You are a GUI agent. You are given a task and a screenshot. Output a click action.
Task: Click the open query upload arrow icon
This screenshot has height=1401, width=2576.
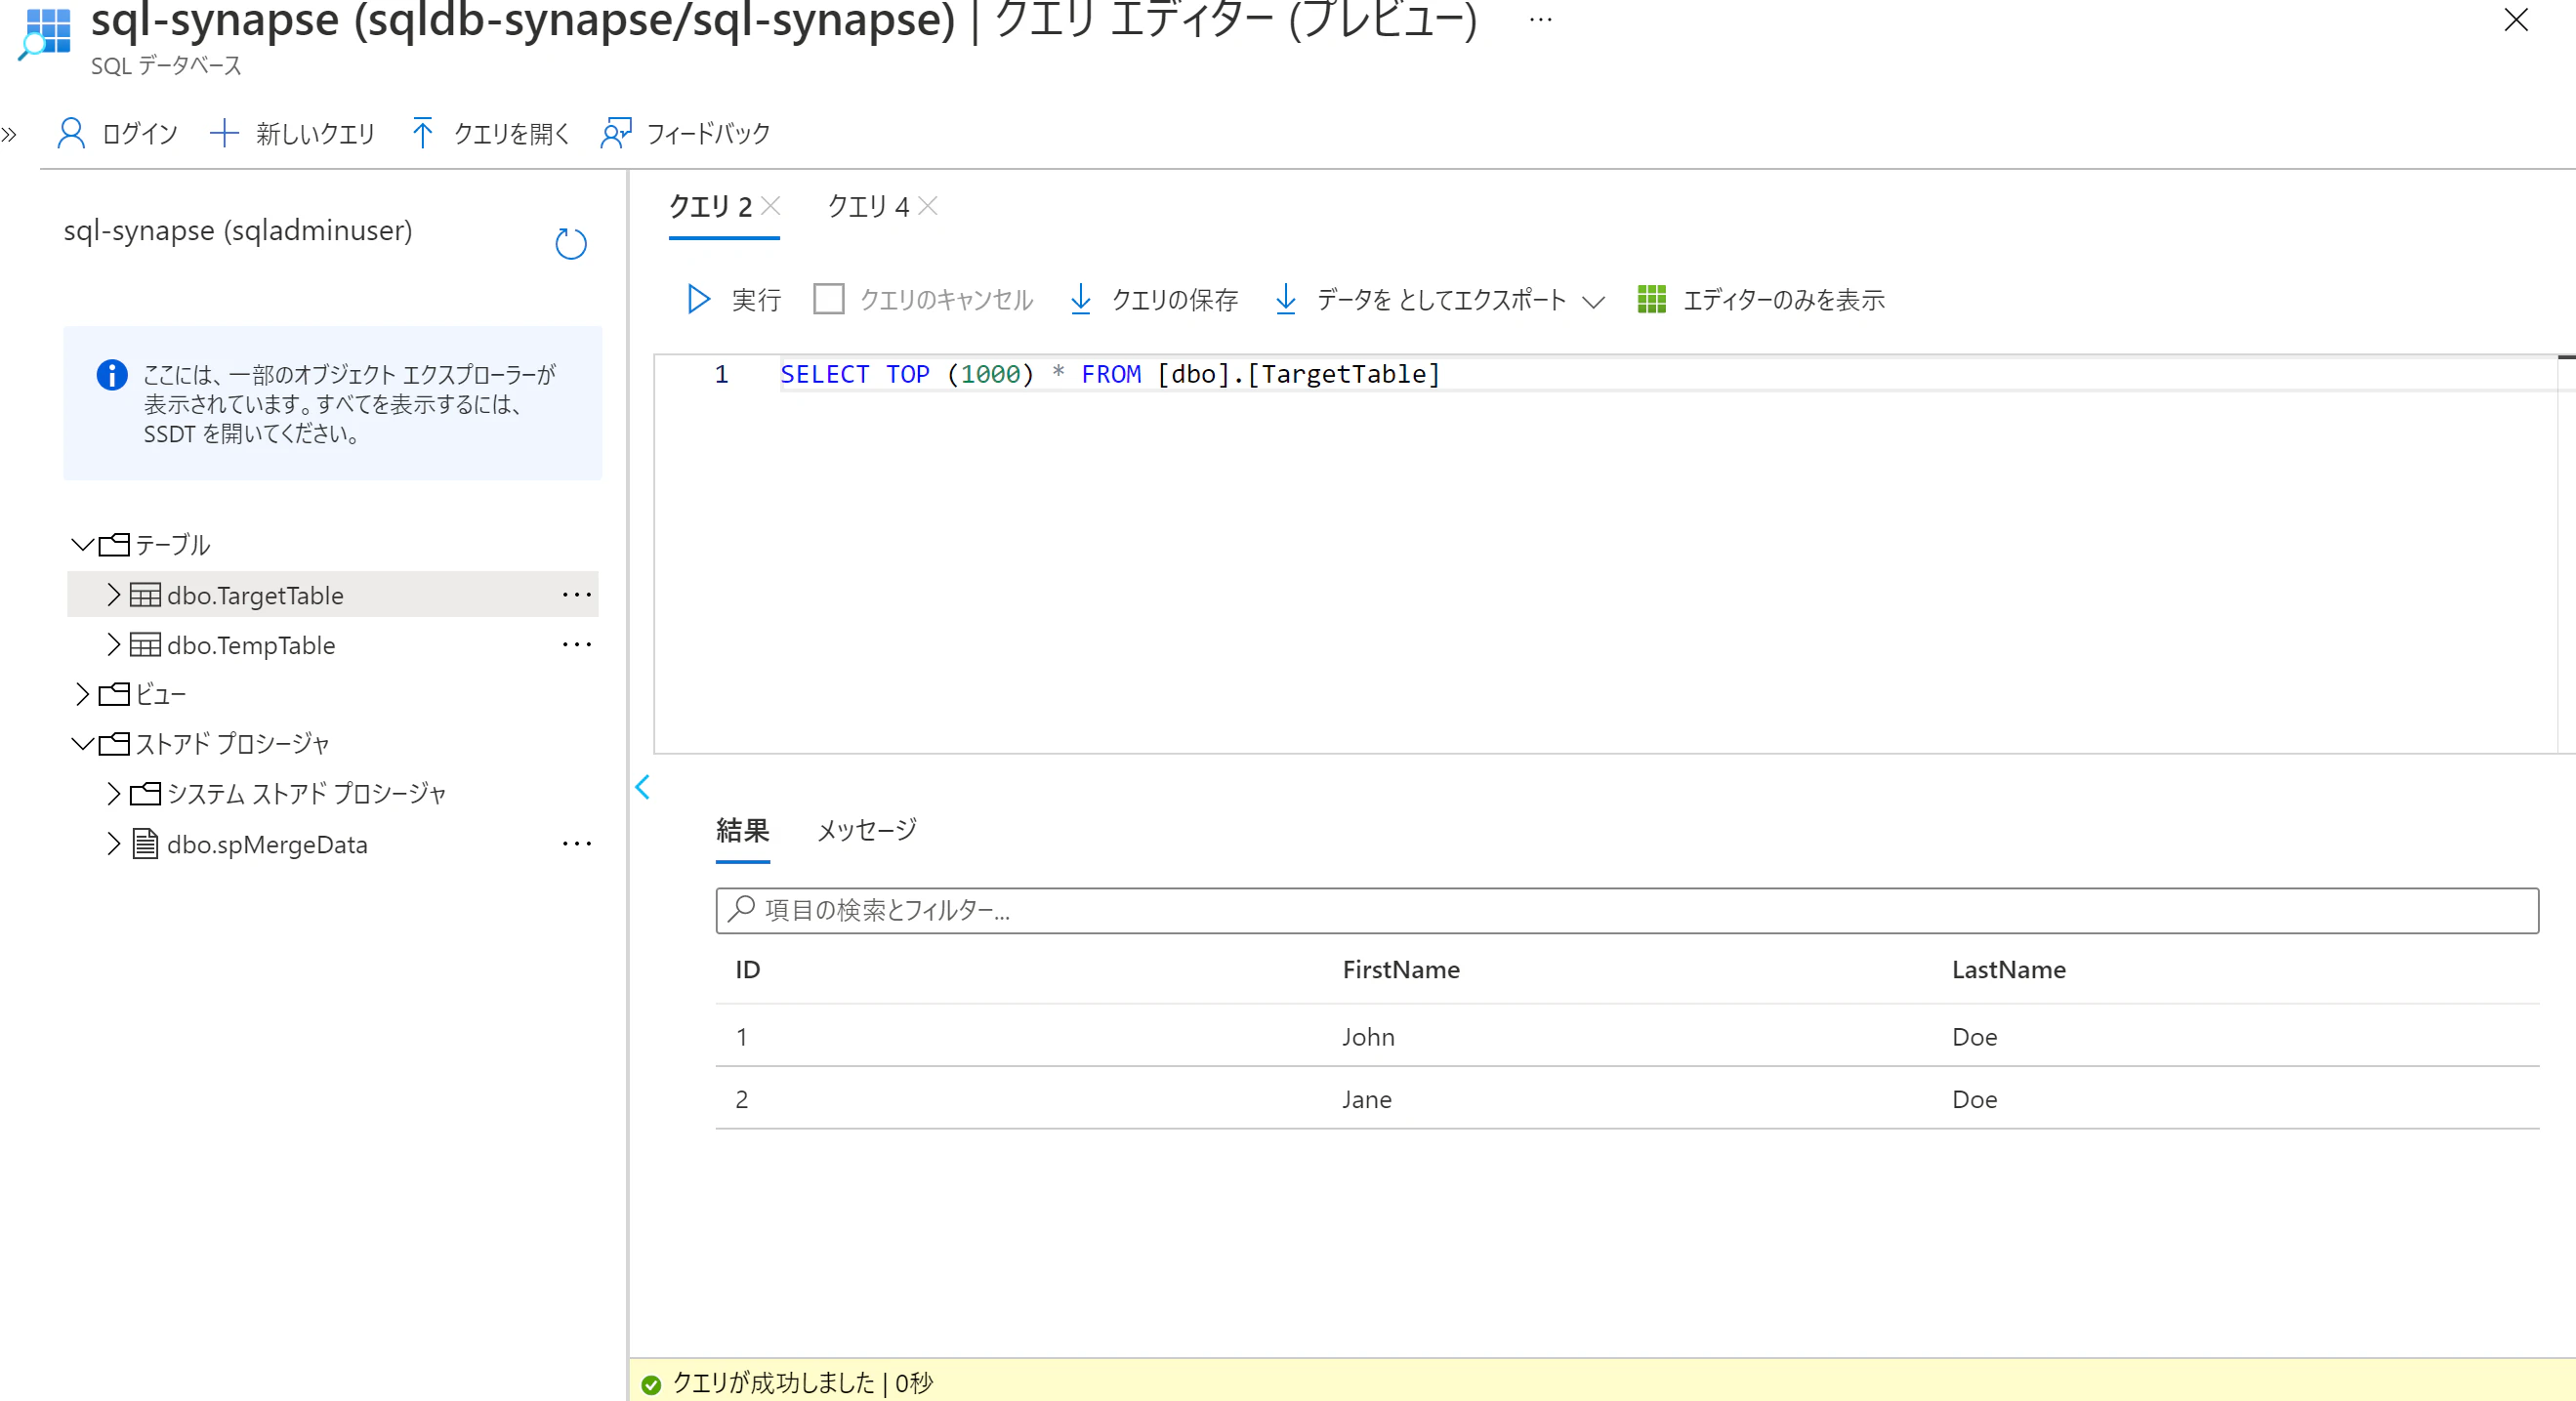pos(422,133)
